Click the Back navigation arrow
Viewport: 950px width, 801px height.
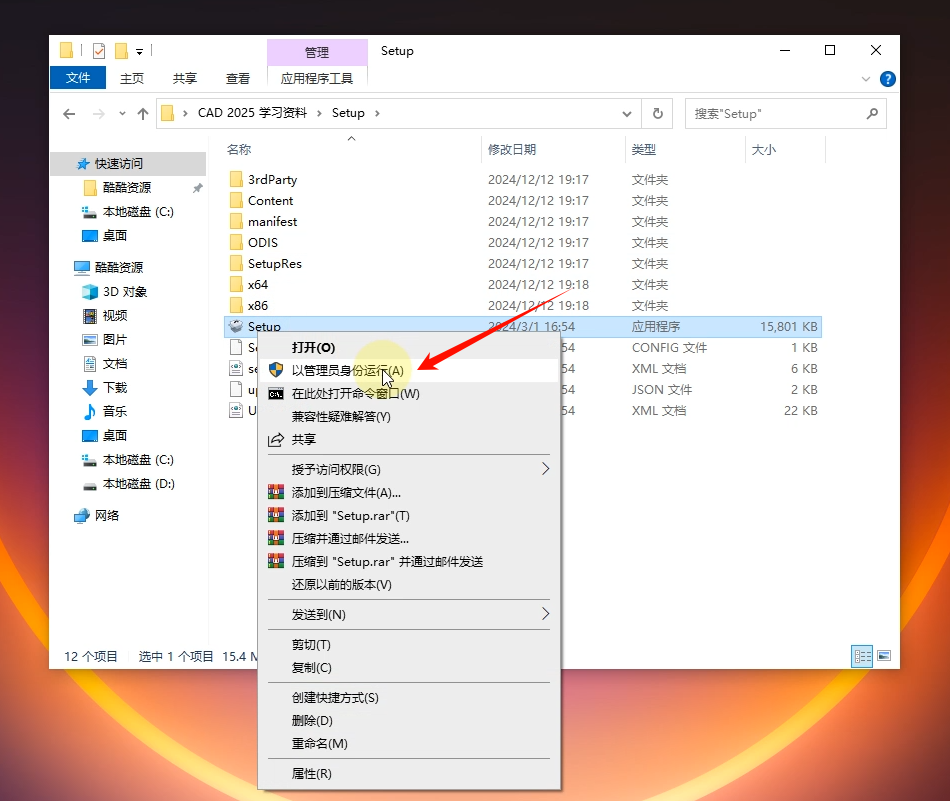(x=69, y=114)
